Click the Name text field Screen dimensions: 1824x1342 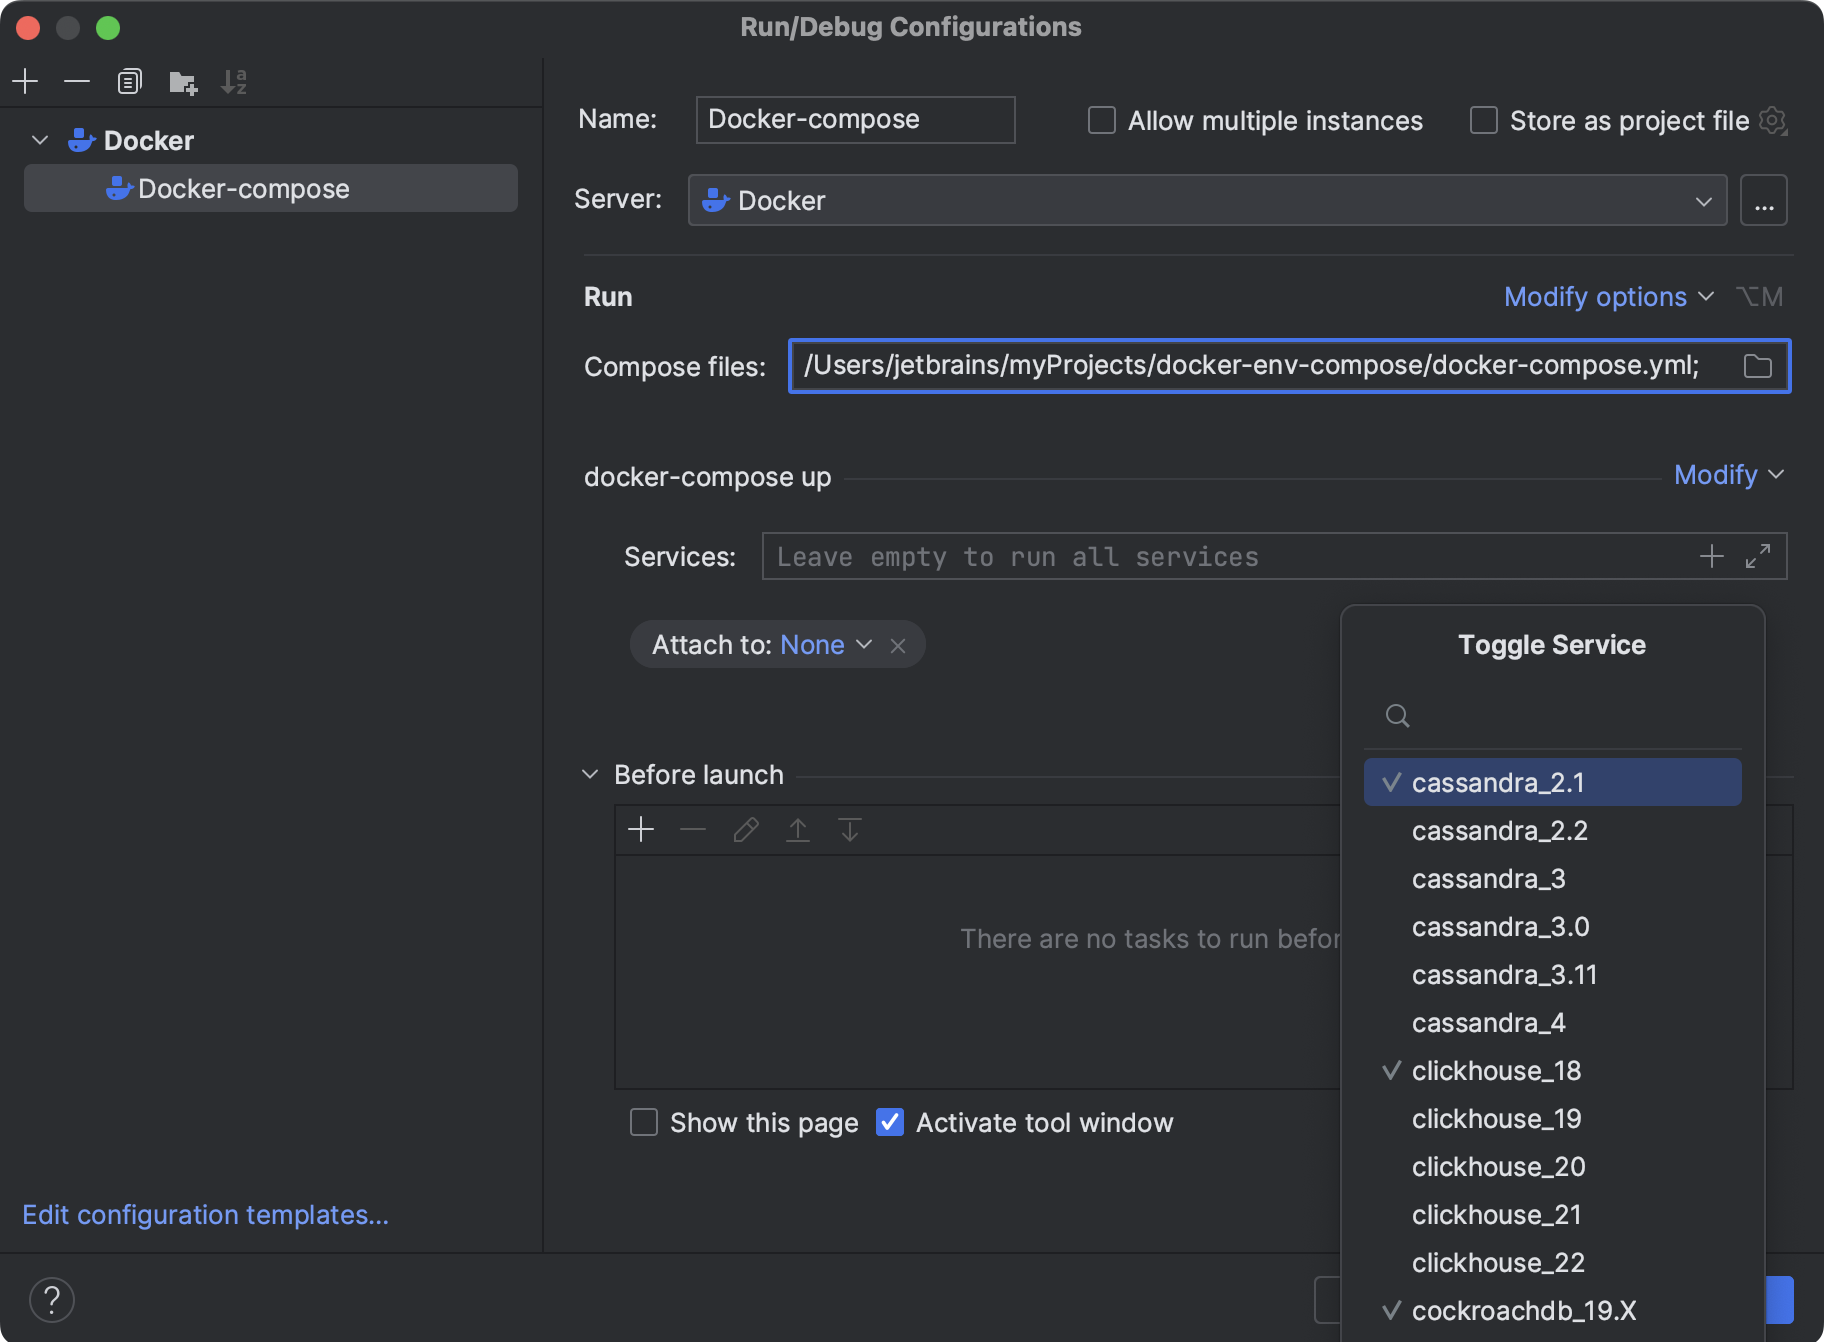point(855,120)
